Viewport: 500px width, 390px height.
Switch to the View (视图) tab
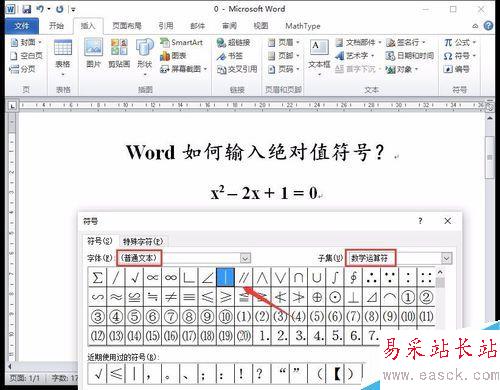[261, 26]
